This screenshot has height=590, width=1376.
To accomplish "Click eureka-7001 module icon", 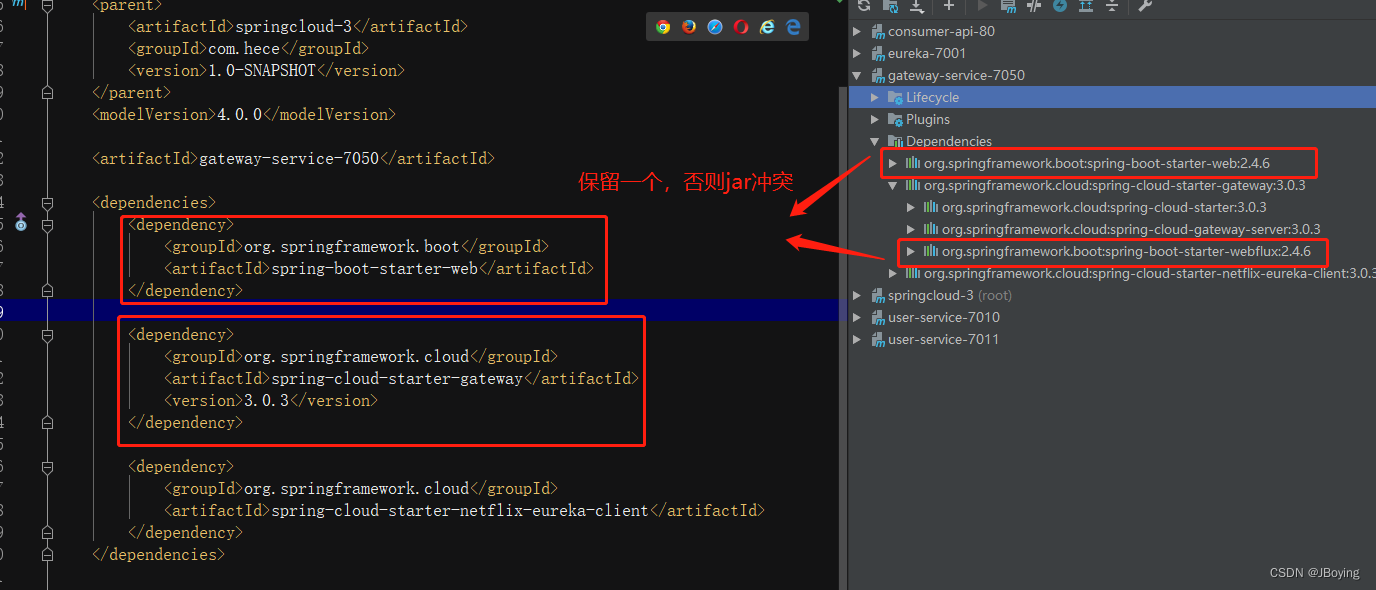I will tap(878, 53).
